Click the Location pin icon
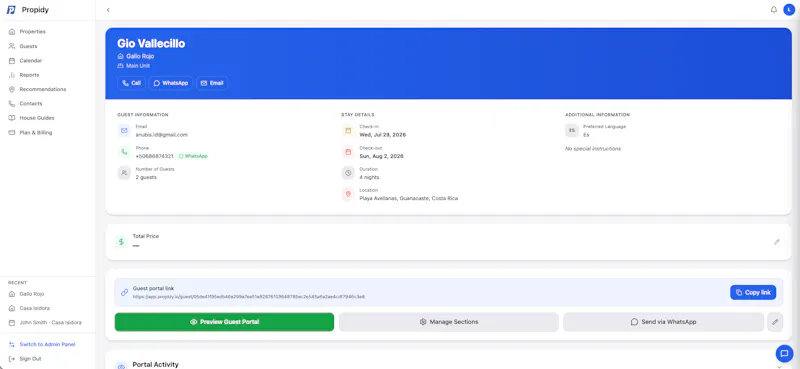 click(348, 194)
